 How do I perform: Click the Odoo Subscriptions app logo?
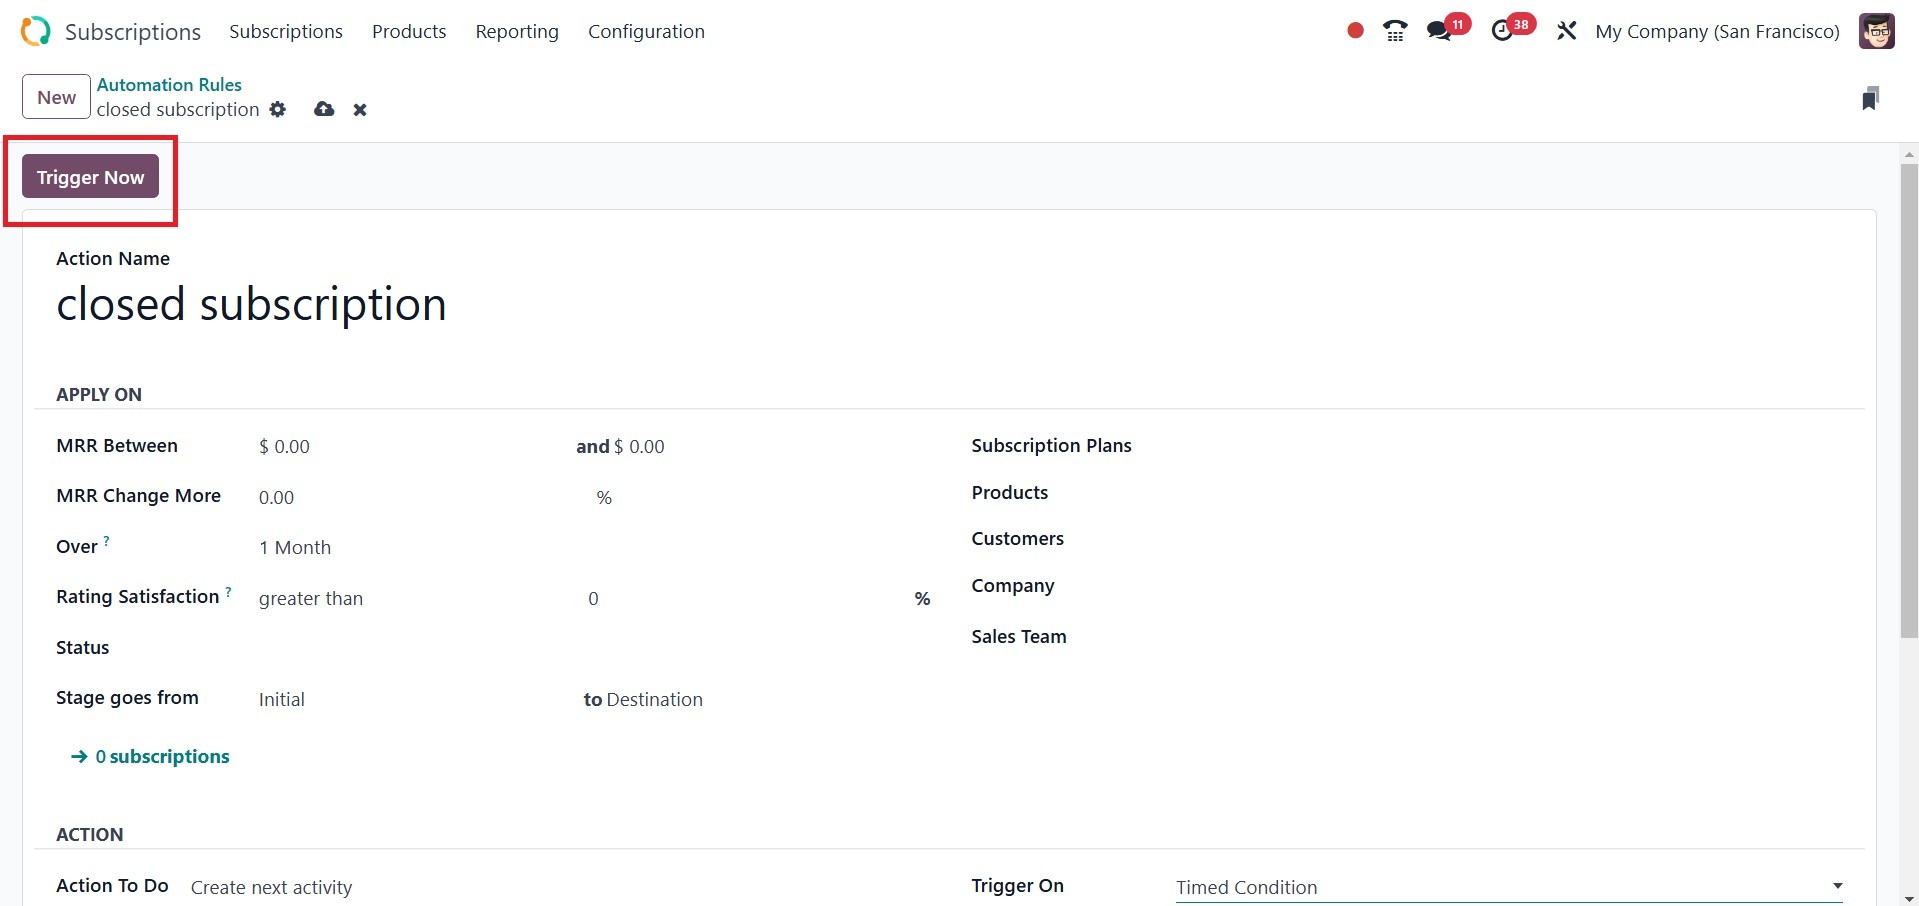35,31
